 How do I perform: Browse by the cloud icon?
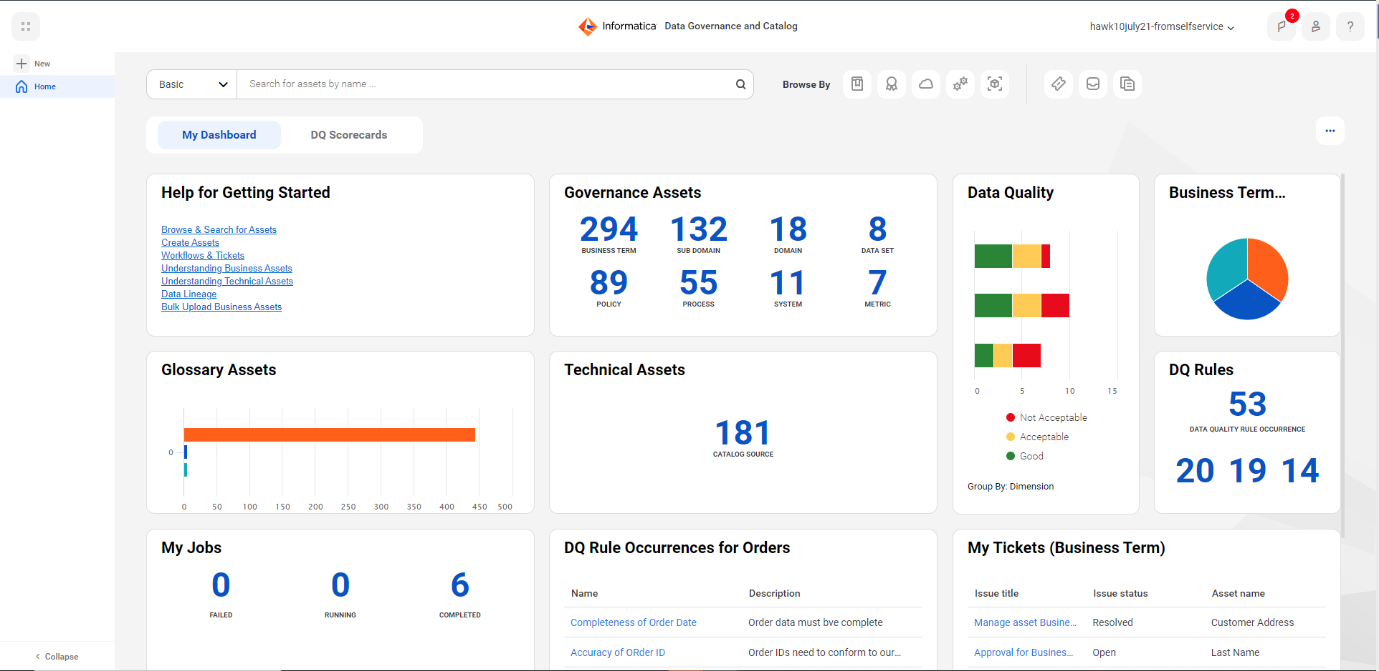click(926, 84)
